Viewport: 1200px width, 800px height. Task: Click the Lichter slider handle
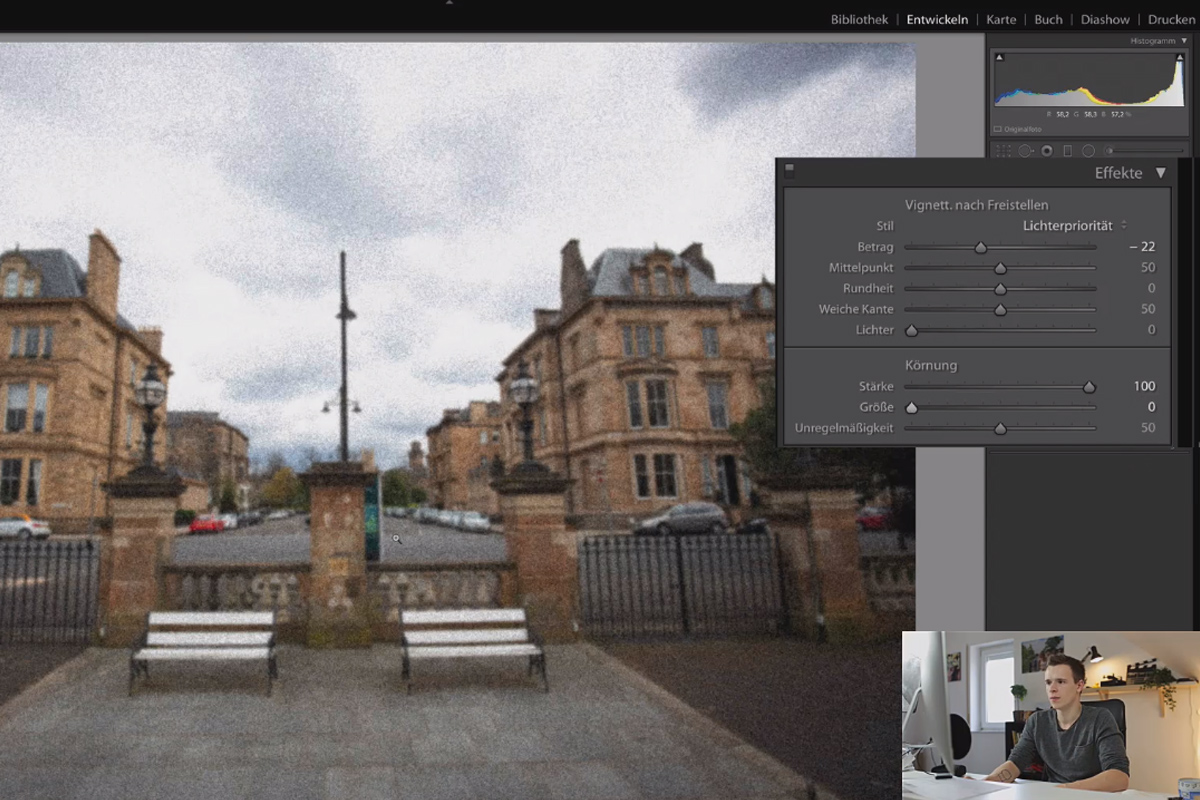(x=911, y=331)
